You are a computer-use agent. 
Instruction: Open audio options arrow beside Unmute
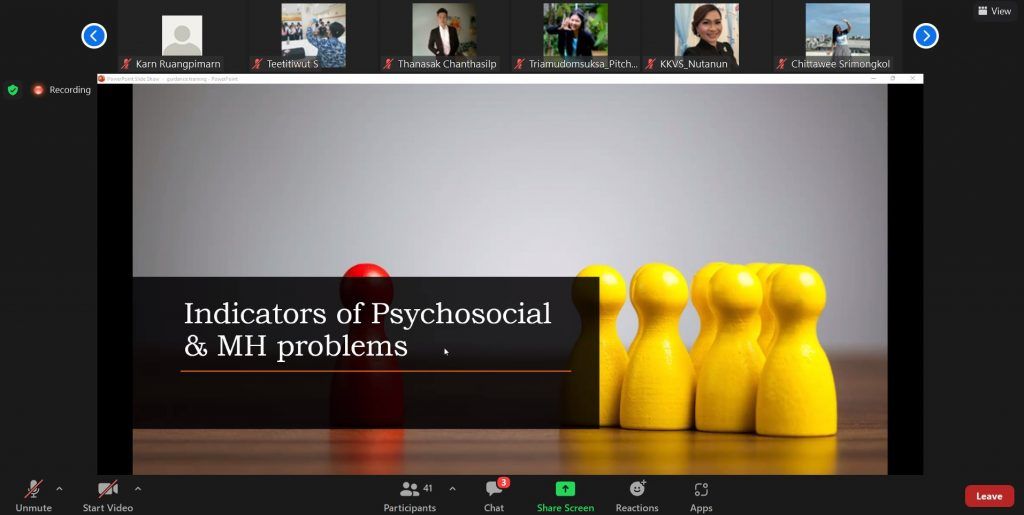[59, 489]
